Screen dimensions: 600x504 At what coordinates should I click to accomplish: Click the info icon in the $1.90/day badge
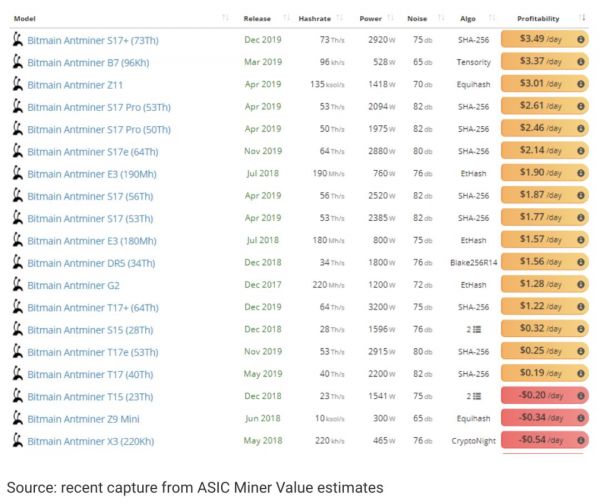[580, 174]
